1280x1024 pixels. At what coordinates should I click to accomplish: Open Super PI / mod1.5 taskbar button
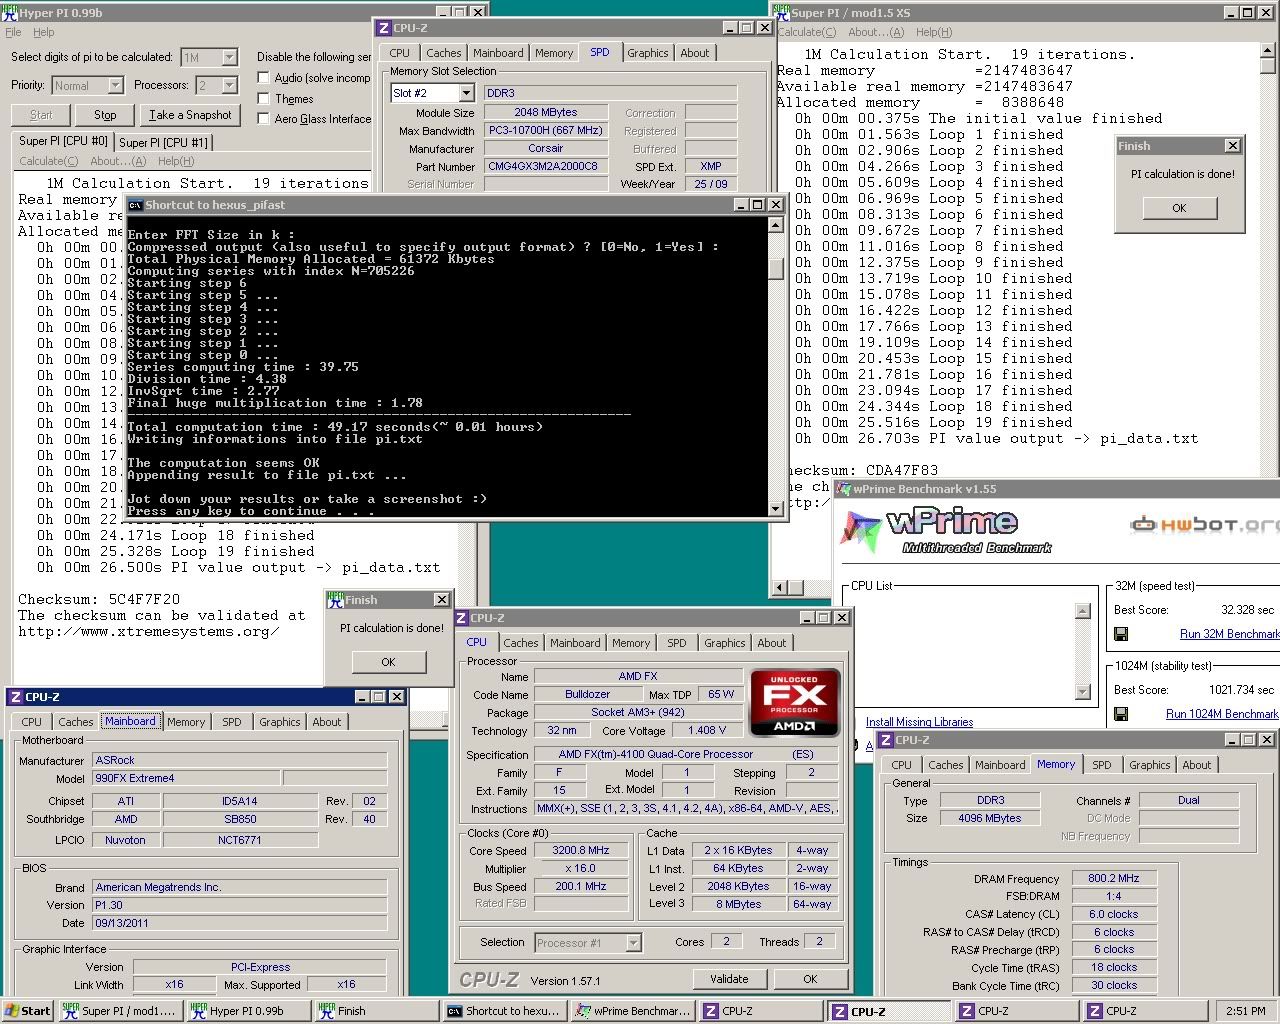pos(118,1011)
